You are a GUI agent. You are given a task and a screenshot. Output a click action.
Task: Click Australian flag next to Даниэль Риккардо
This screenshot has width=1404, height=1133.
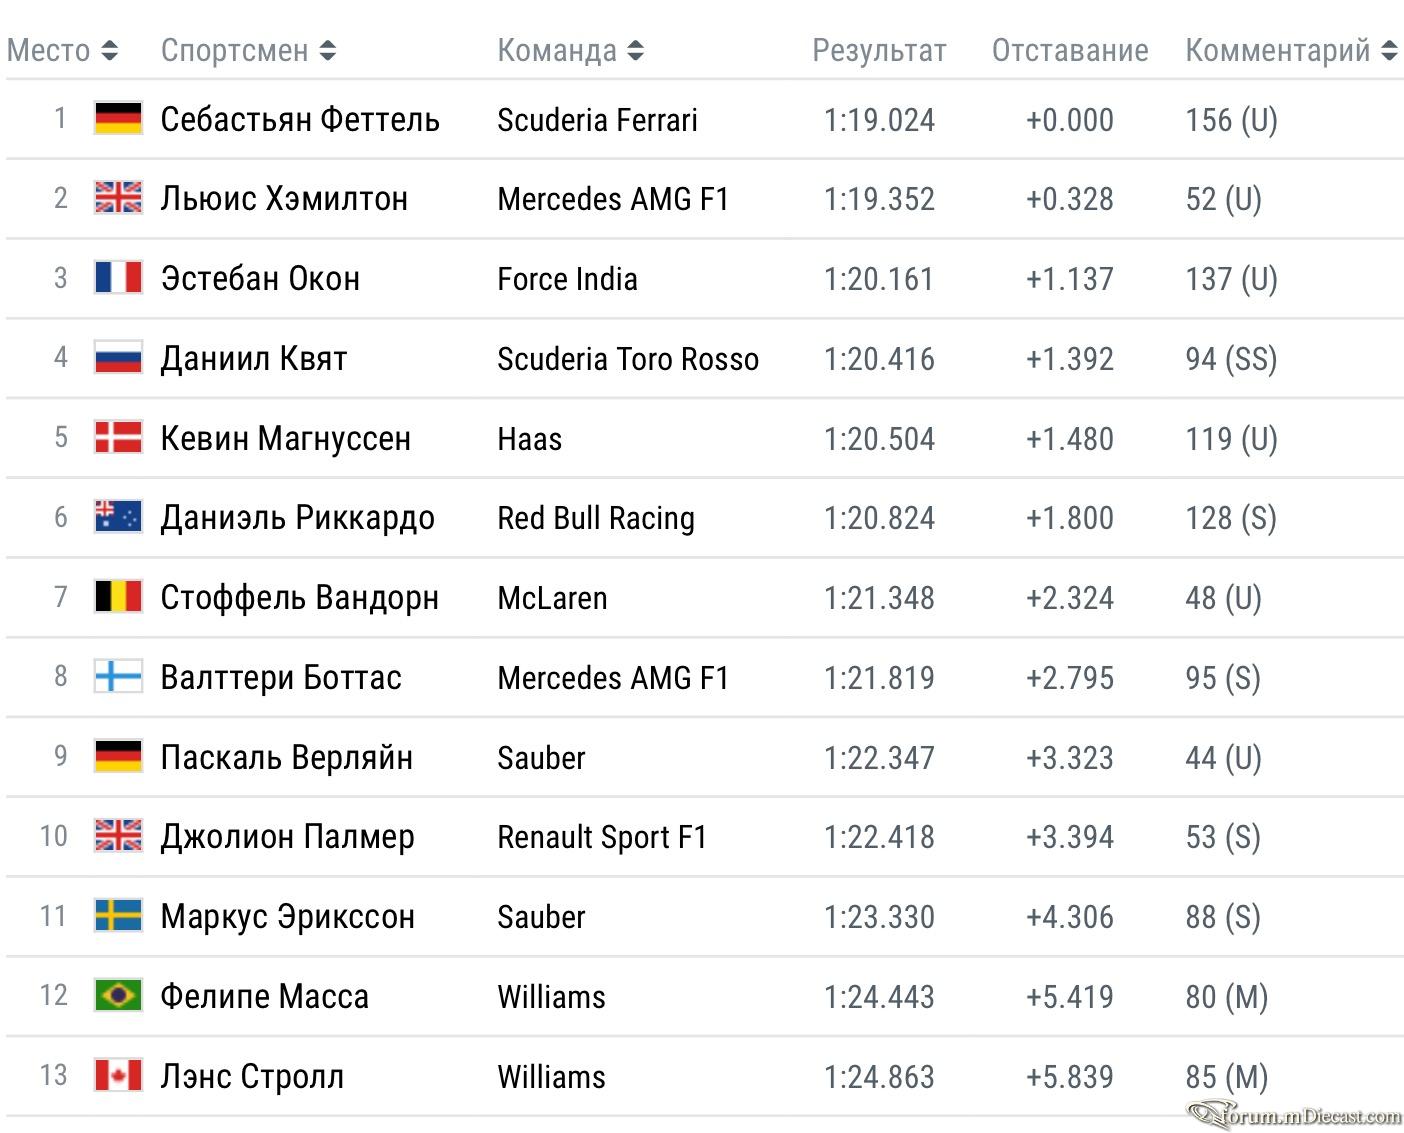(118, 516)
